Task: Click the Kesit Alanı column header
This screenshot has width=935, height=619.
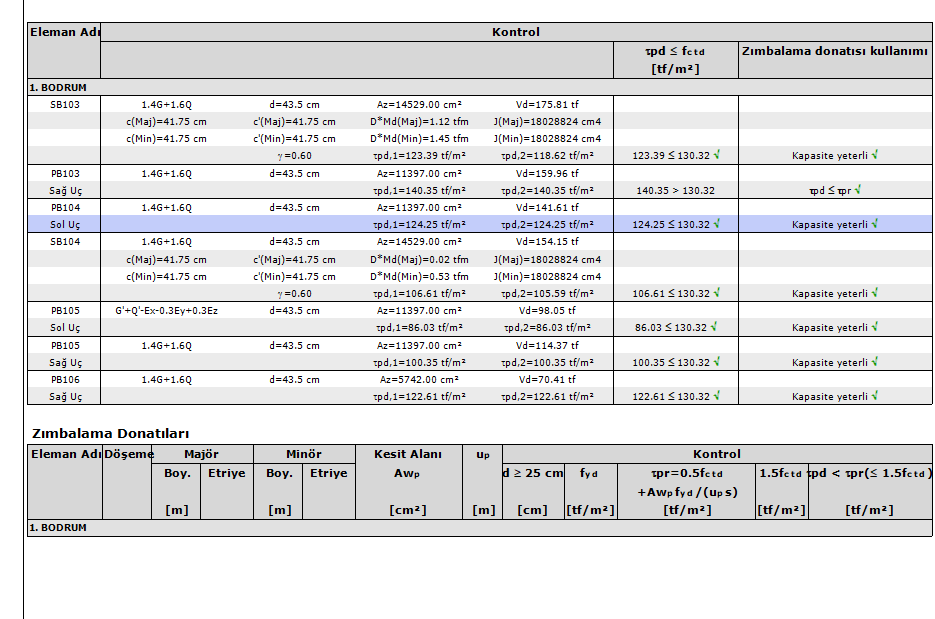Action: click(407, 454)
